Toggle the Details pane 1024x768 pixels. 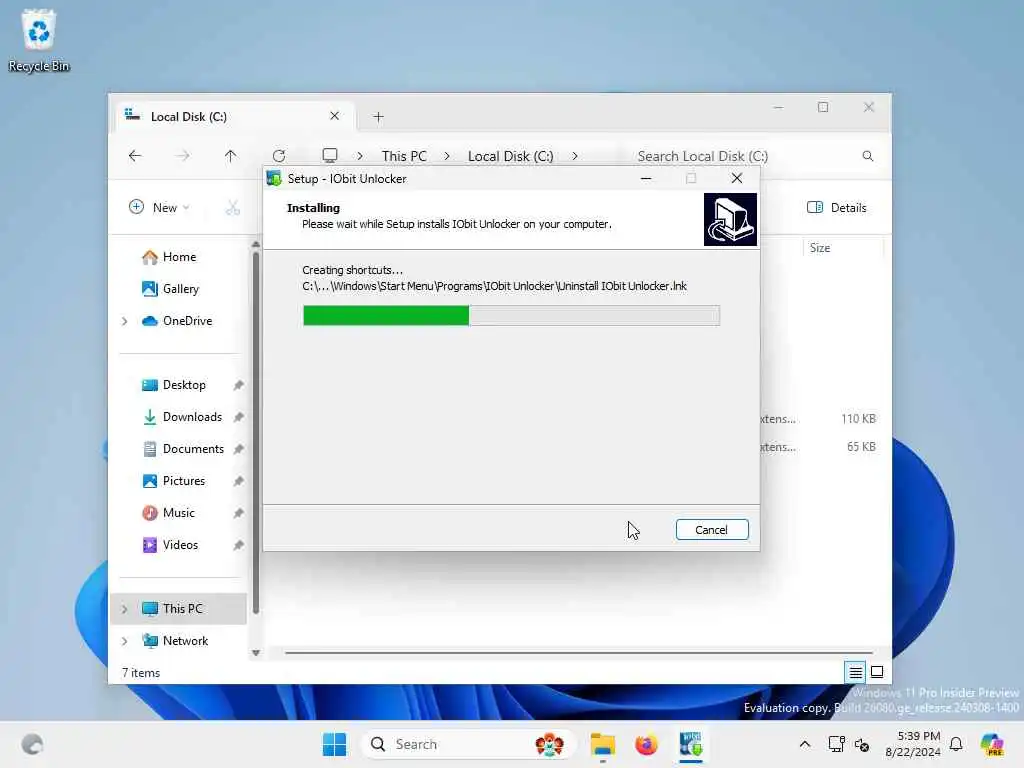pos(837,208)
